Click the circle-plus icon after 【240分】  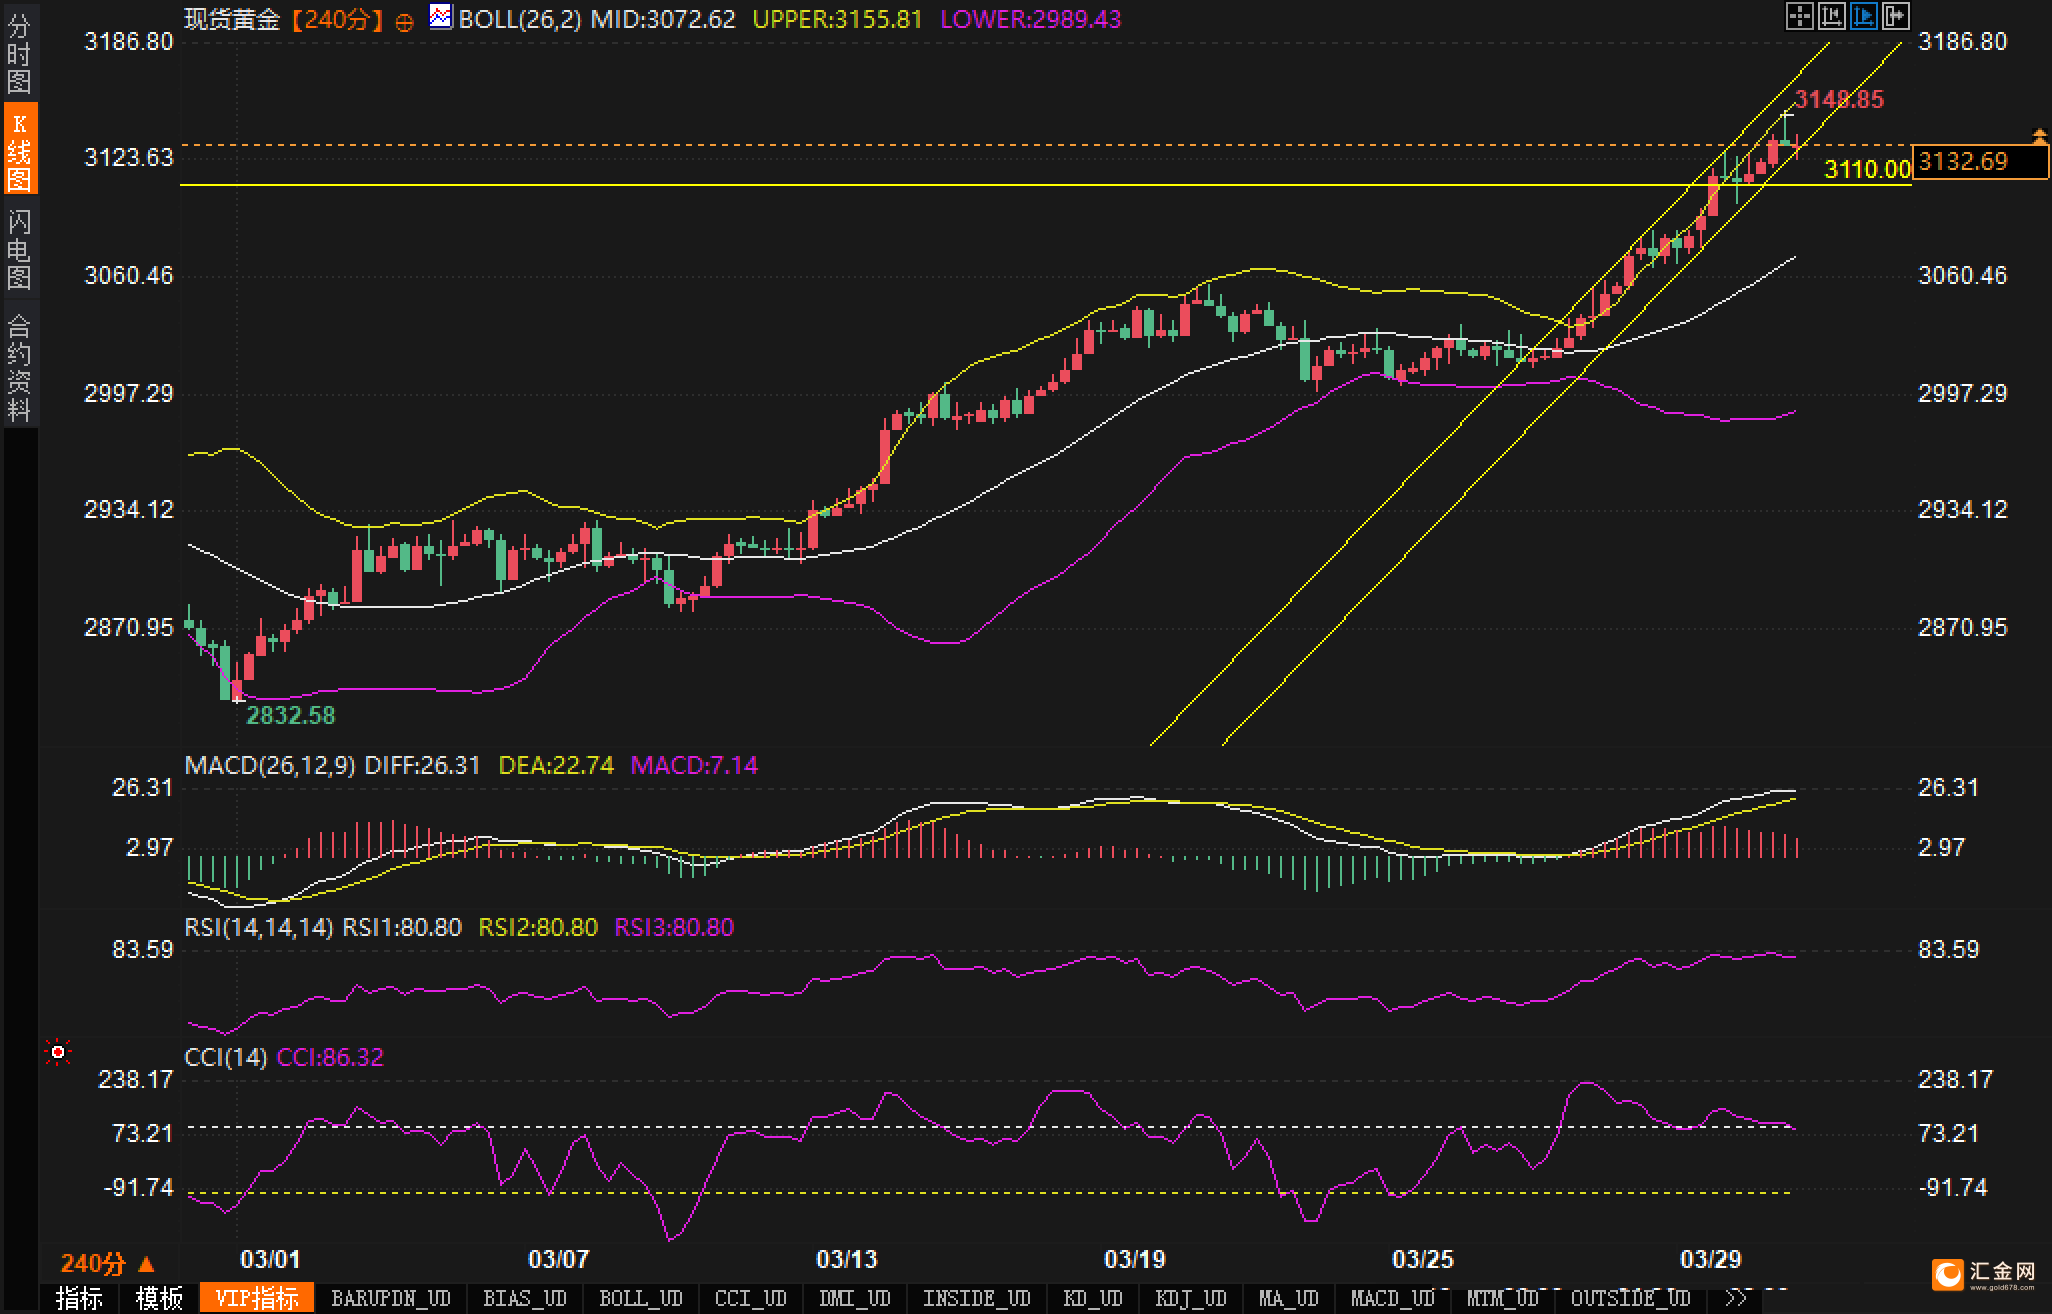coord(404,22)
